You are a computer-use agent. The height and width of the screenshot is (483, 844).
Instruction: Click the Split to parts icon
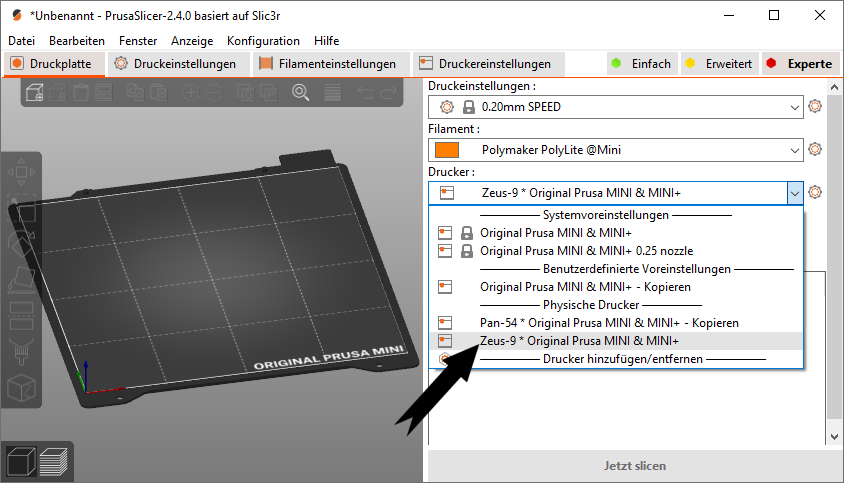point(269,92)
